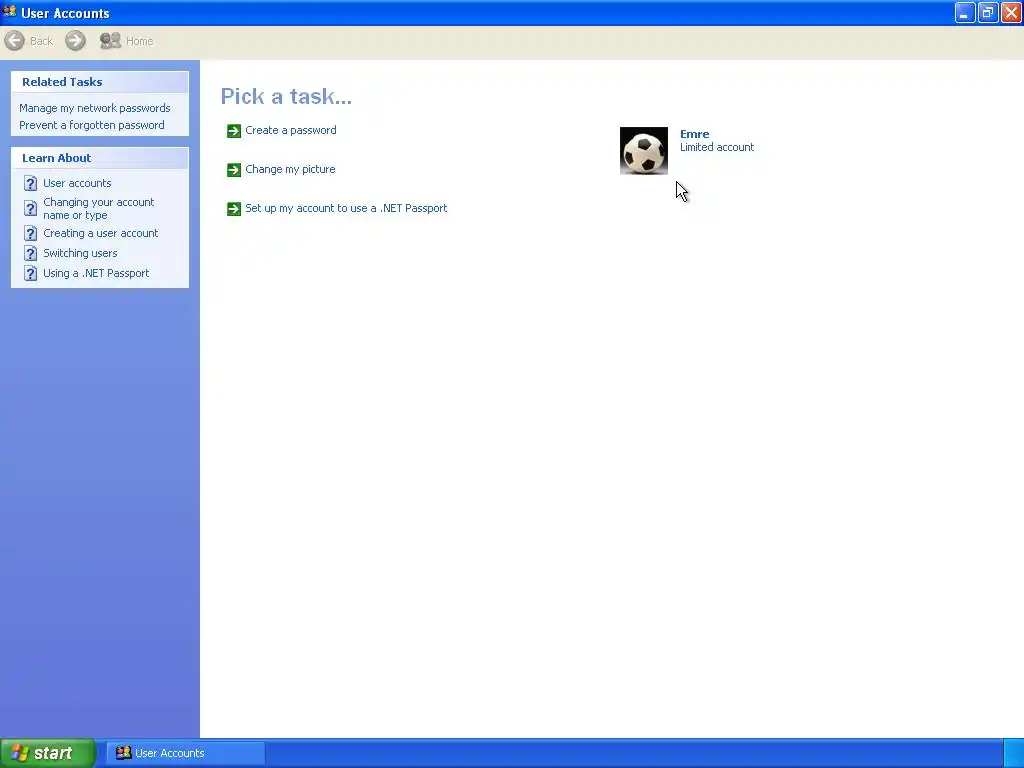This screenshot has width=1024, height=768.
Task: Click the green arrow beside Create a password
Action: pos(234,131)
